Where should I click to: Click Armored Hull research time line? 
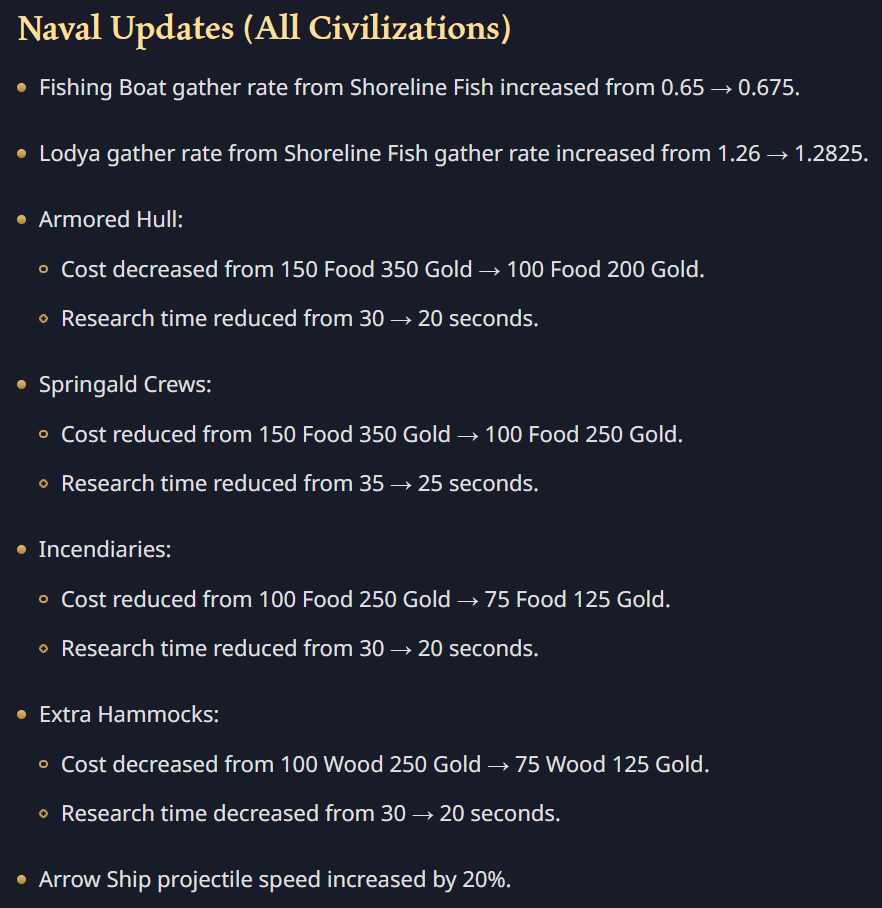299,319
